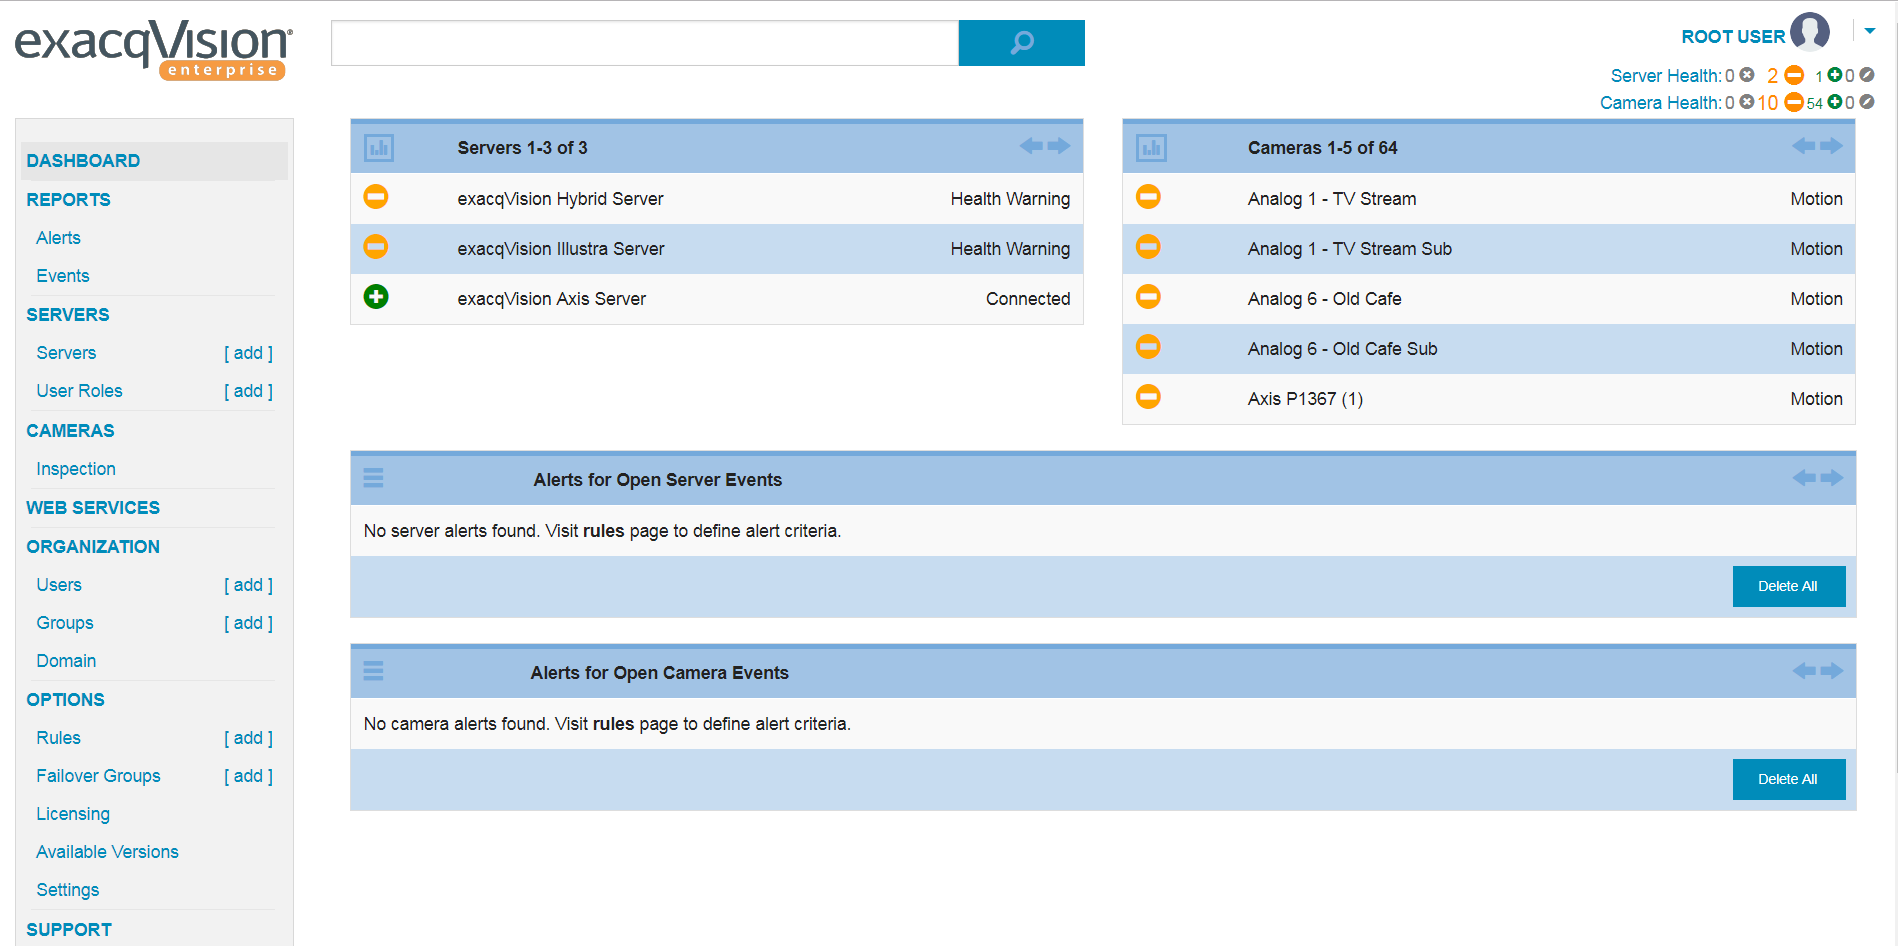This screenshot has height=946, width=1898.
Task: Click the orange minus icon in Camera Health summary
Action: pyautogui.click(x=1795, y=102)
